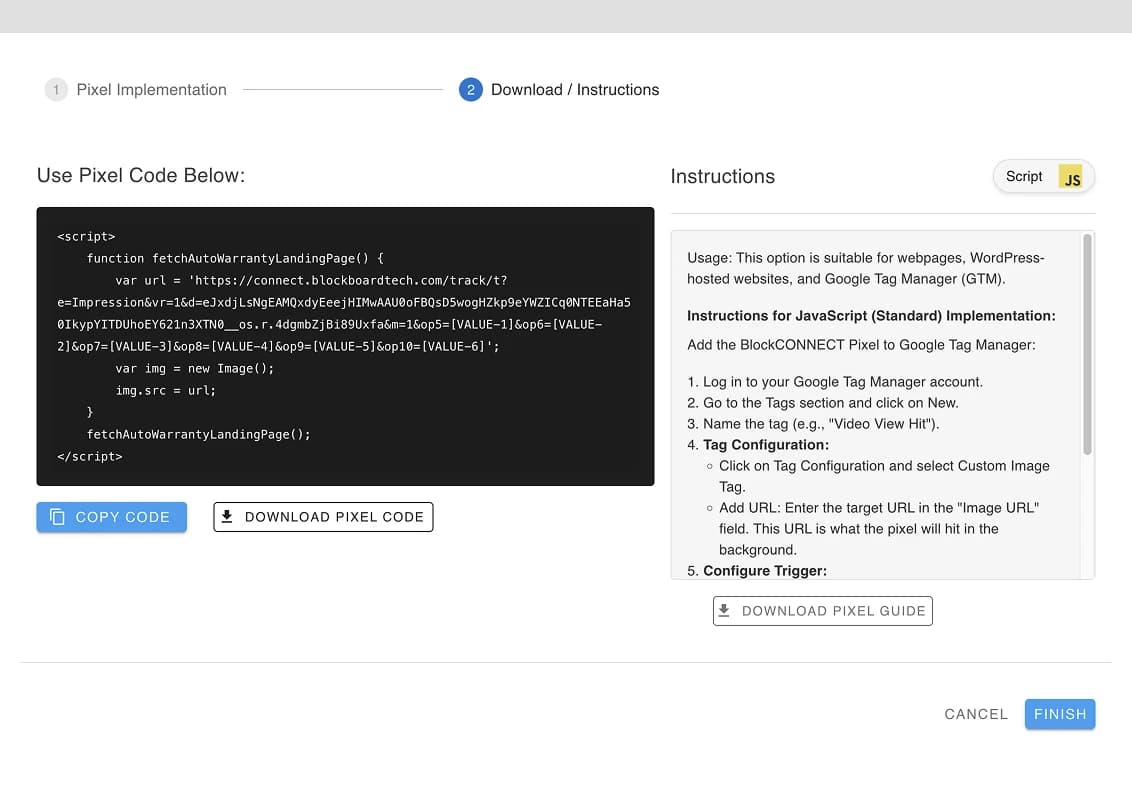Click the 'Tag Configuration:' heading text

(766, 445)
